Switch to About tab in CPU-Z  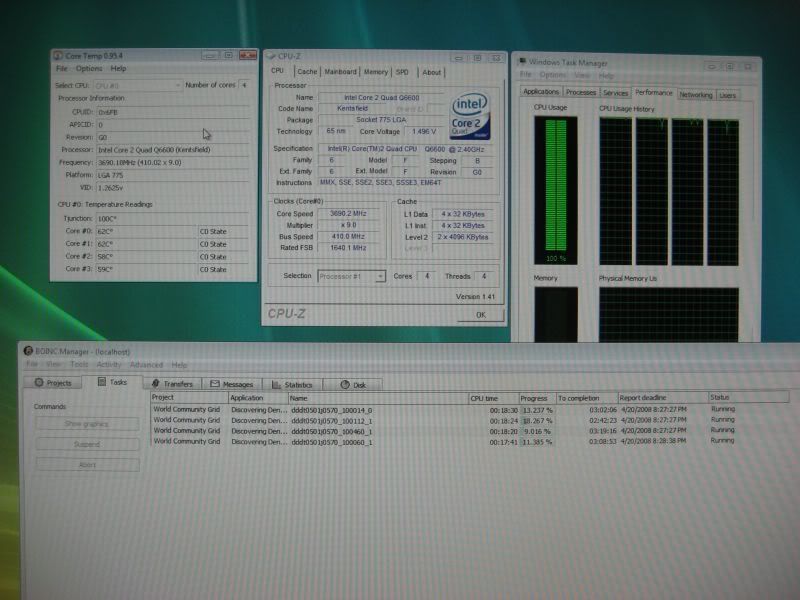[432, 72]
